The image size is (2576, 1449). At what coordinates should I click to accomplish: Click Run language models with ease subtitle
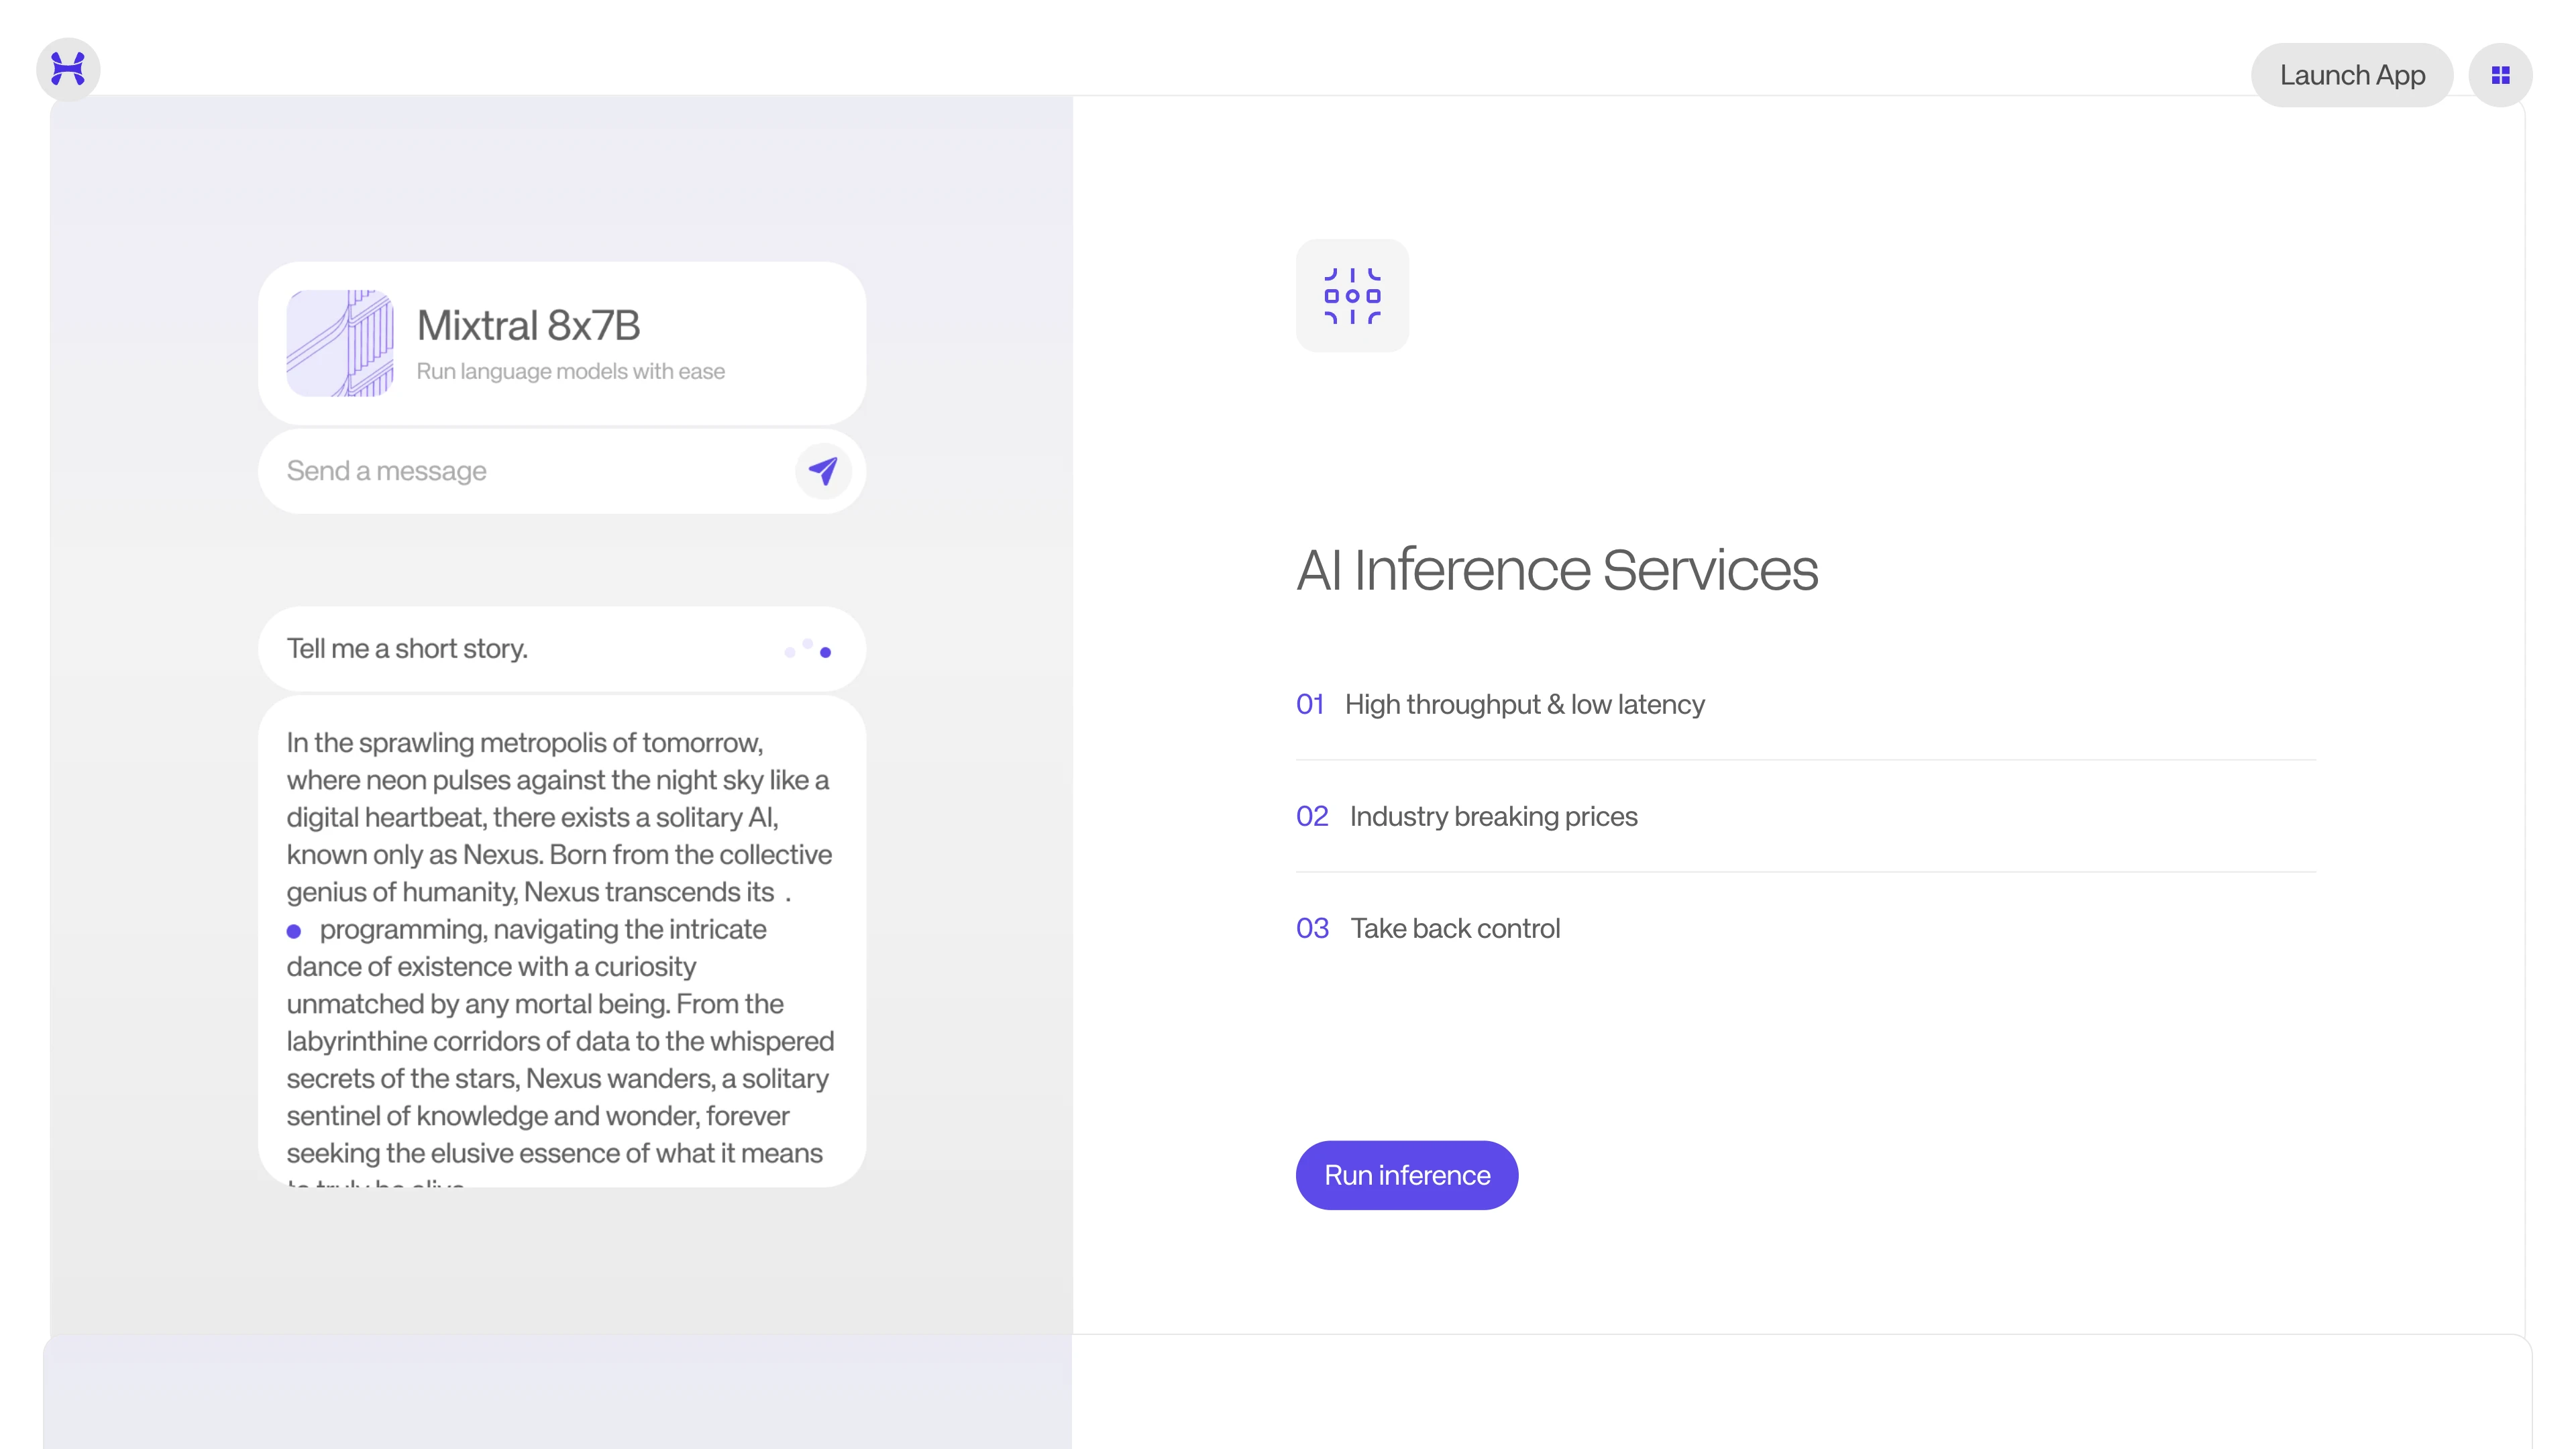(571, 371)
